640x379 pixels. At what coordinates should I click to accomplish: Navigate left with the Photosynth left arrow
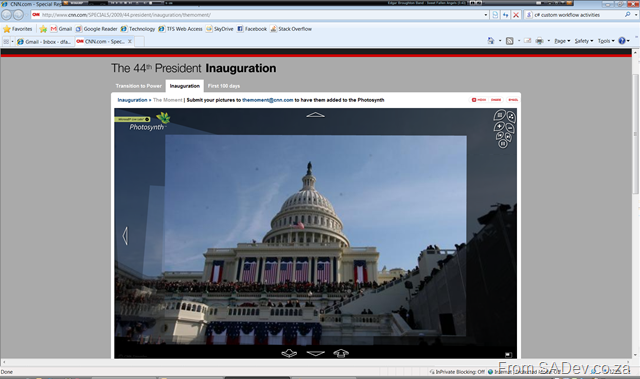pyautogui.click(x=125, y=236)
